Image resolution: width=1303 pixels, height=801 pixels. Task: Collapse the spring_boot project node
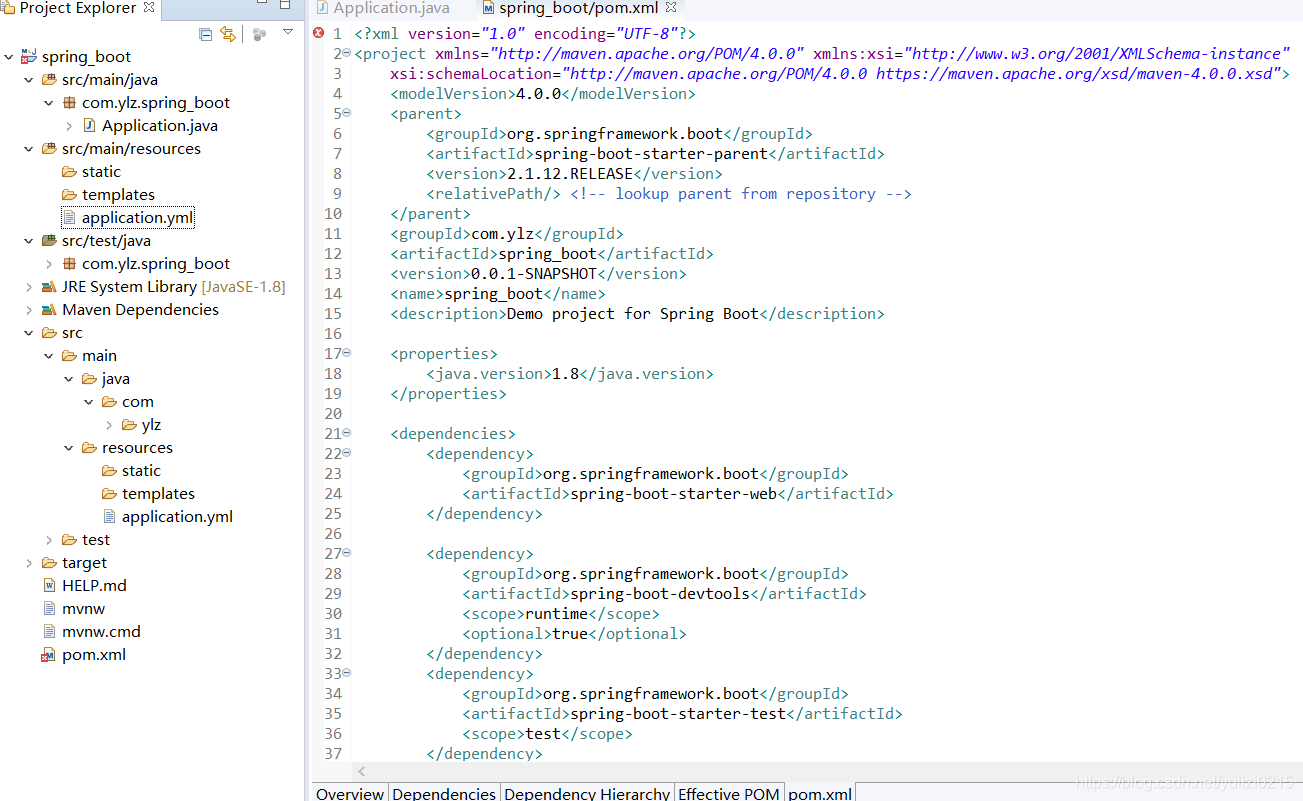(x=9, y=57)
